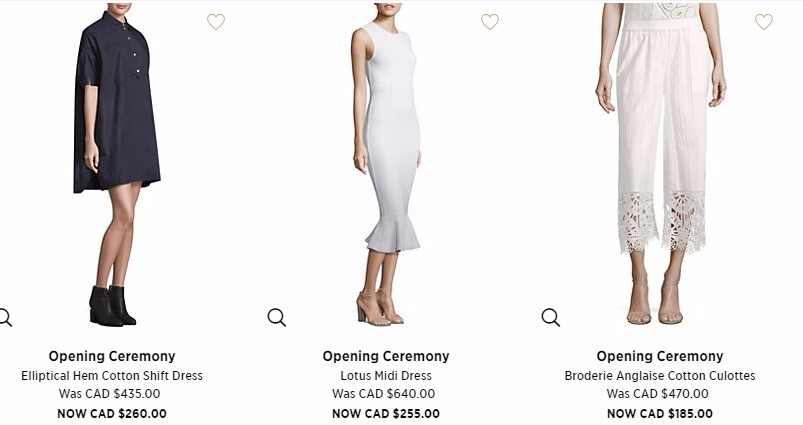
Task: Click the Was CAD $470.00 original price
Action: [660, 394]
